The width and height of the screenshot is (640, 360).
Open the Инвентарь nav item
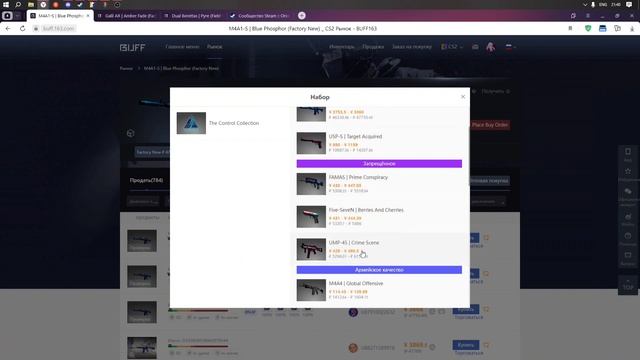point(342,47)
